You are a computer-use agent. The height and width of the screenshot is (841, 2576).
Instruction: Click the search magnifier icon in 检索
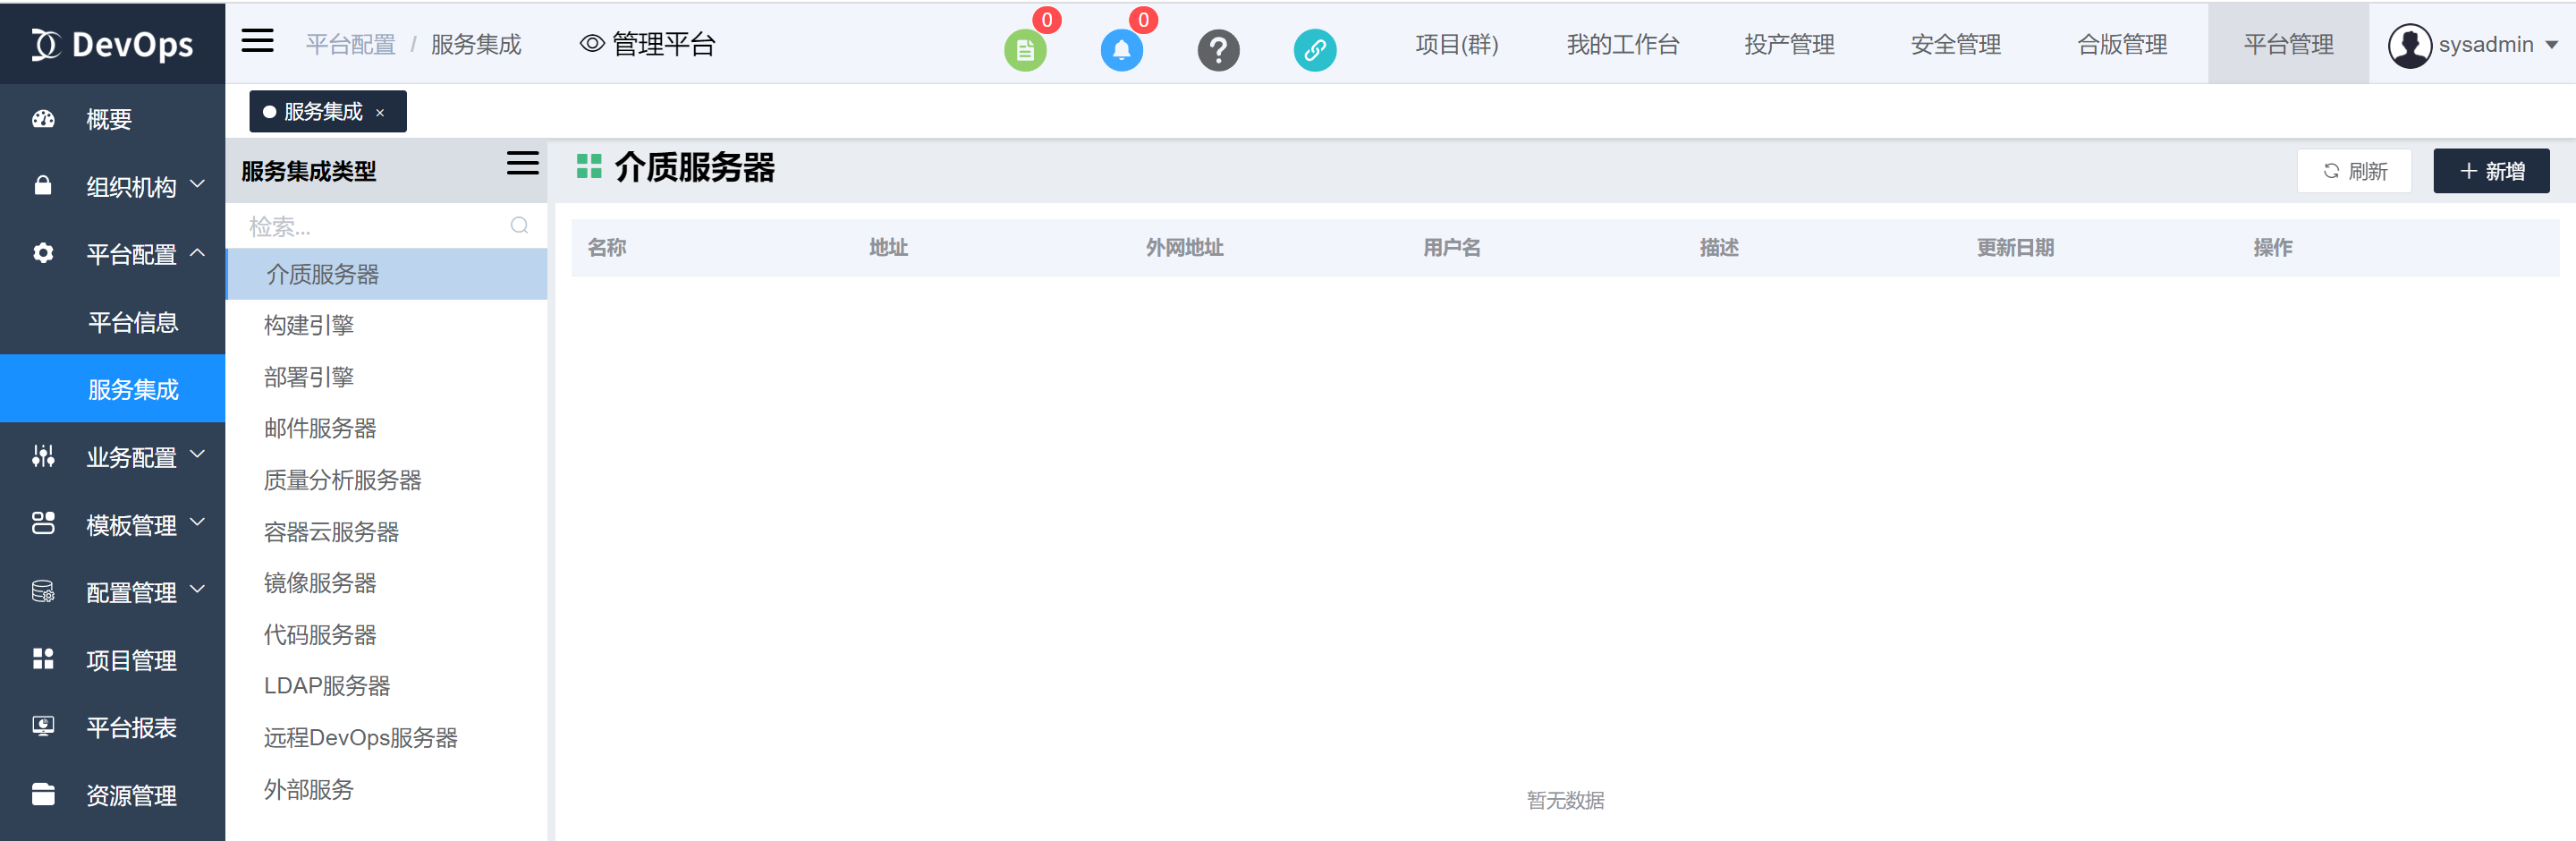[519, 226]
